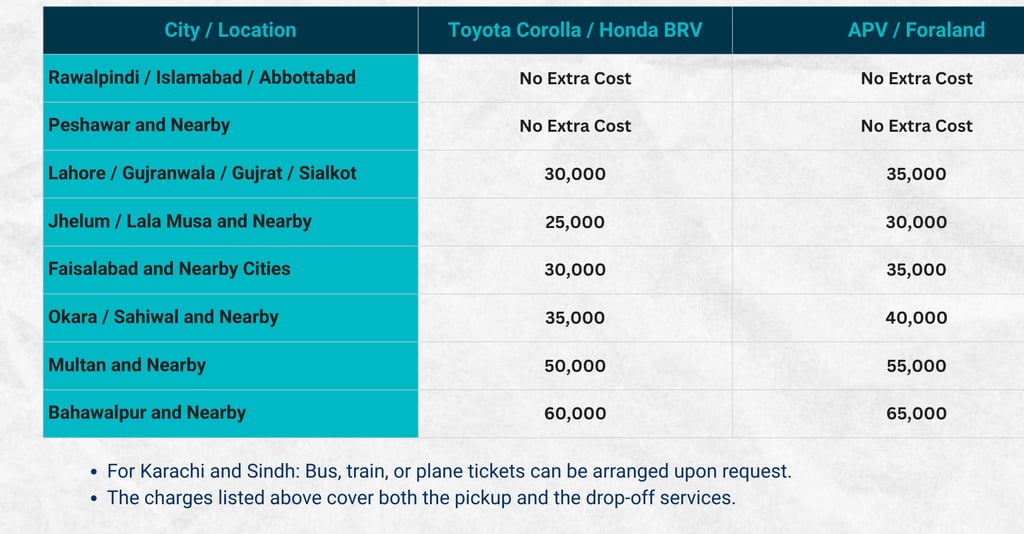Click the Karachi and Sindh tickets note
Screen dimensions: 1024x534
tap(449, 471)
